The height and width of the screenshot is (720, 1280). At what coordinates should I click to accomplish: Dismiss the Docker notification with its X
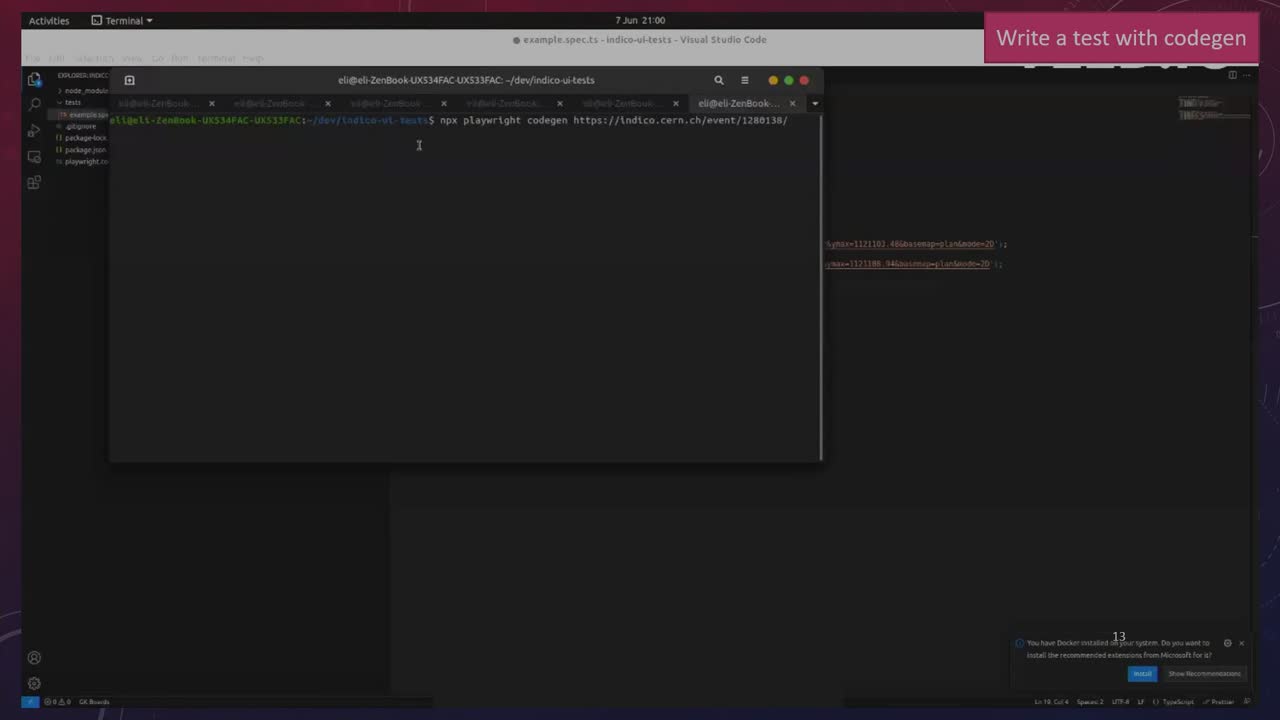pos(1241,643)
